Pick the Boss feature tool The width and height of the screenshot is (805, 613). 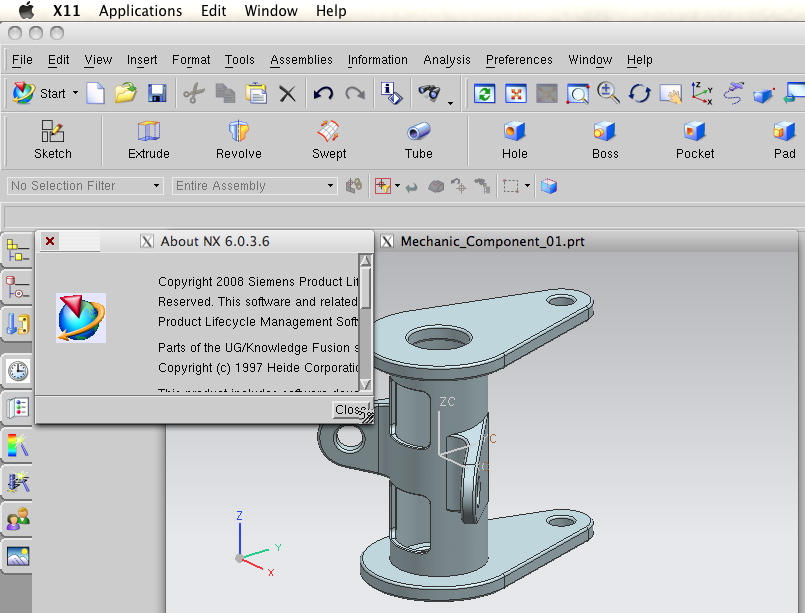(605, 139)
